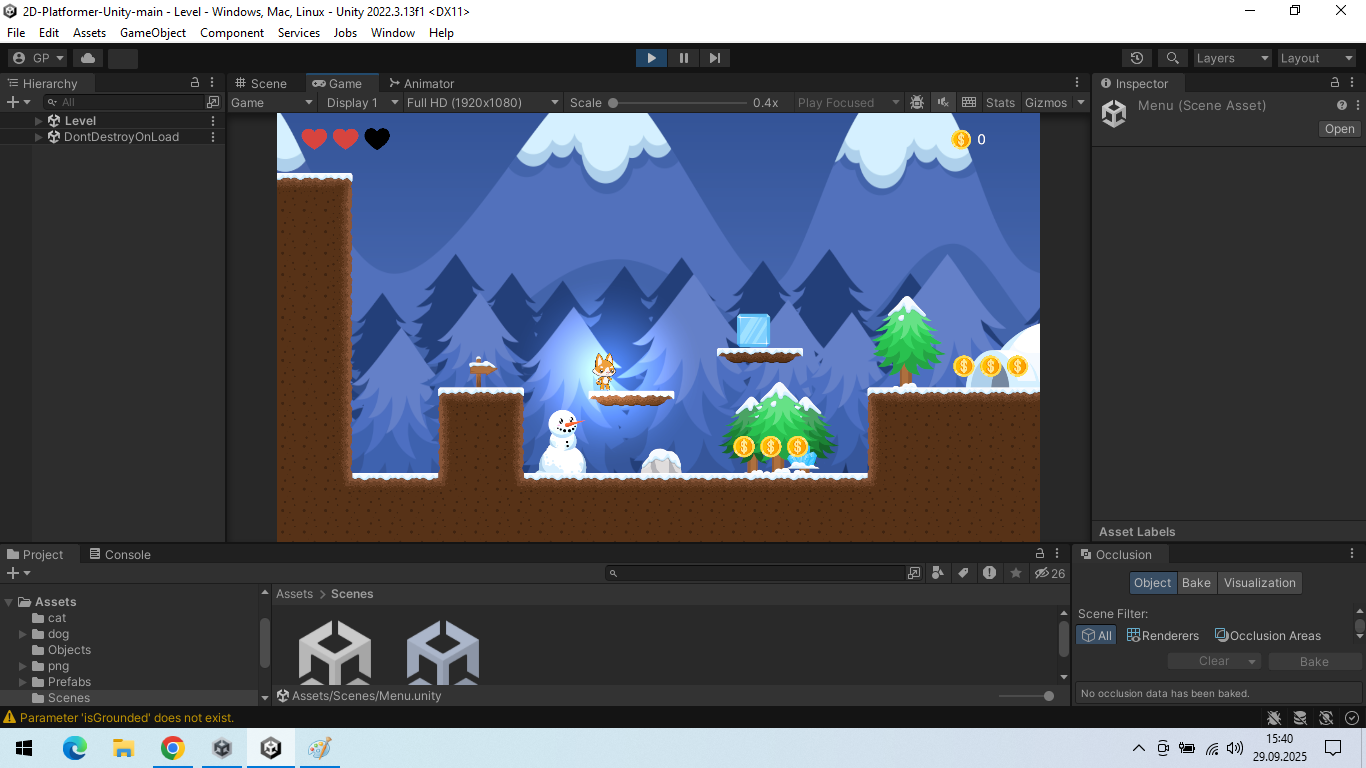The height and width of the screenshot is (768, 1366).
Task: Pause the game with Pause button
Action: pyautogui.click(x=683, y=58)
